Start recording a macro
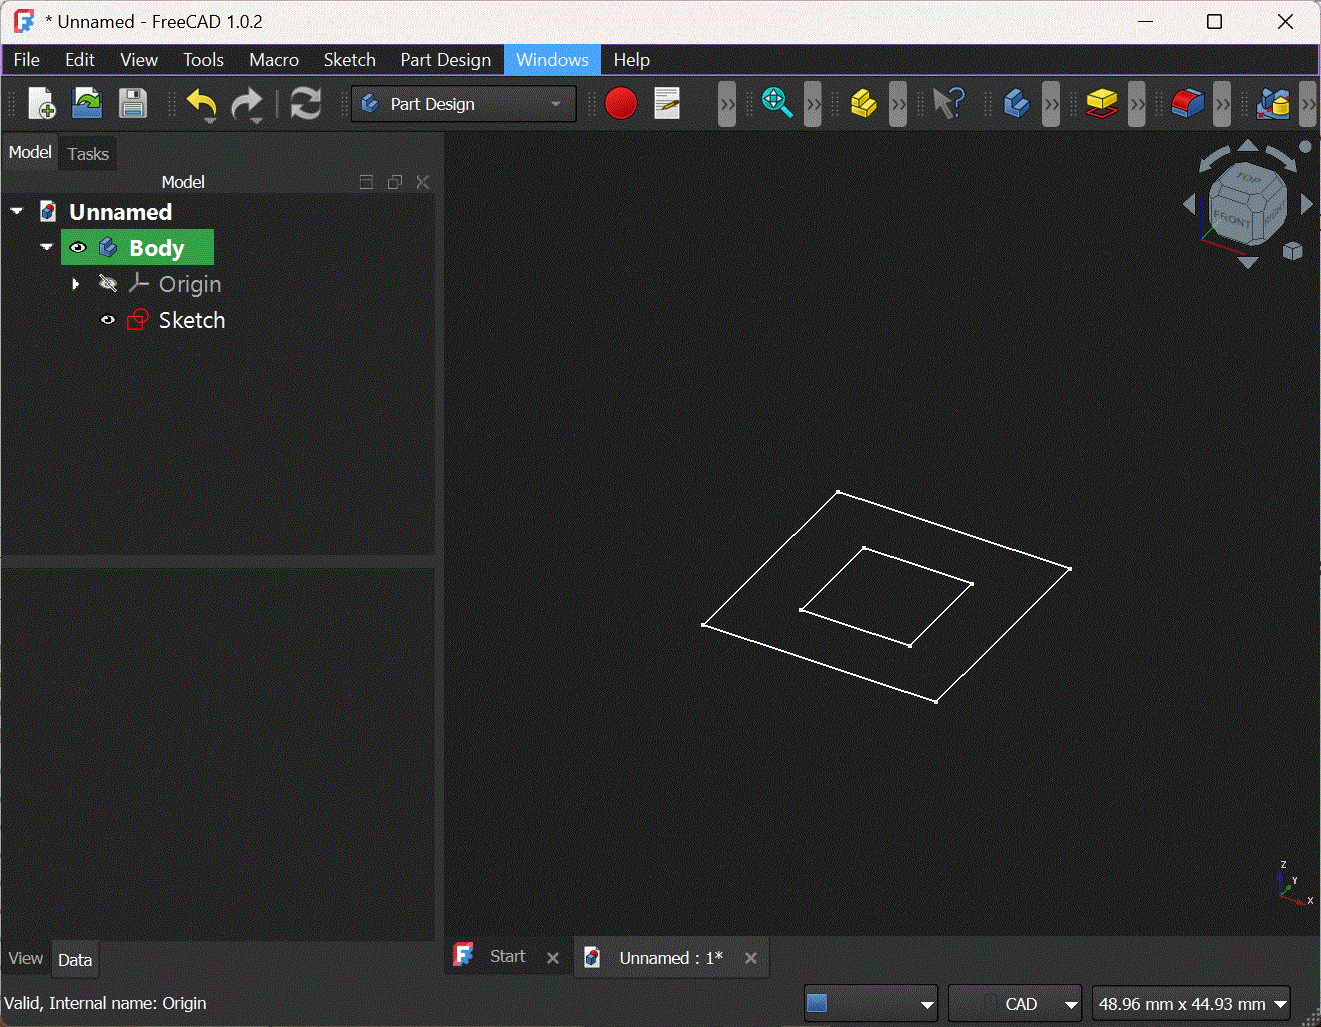The height and width of the screenshot is (1027, 1321). 620,103
